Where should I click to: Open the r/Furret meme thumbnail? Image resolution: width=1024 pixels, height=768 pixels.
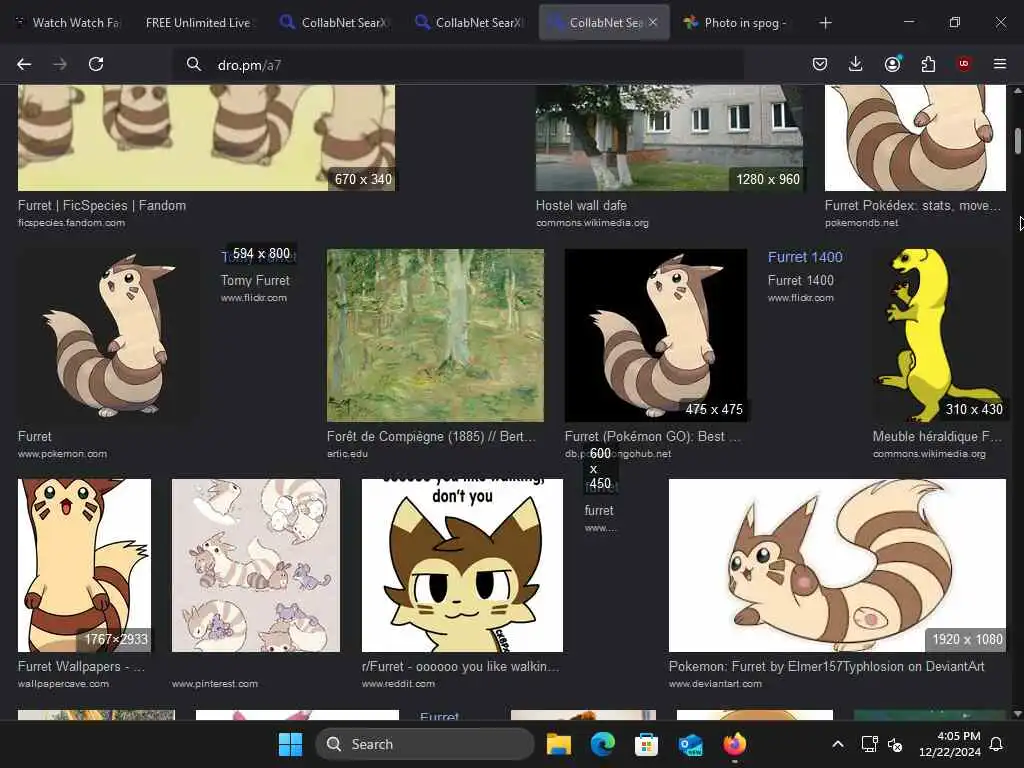[x=462, y=566]
